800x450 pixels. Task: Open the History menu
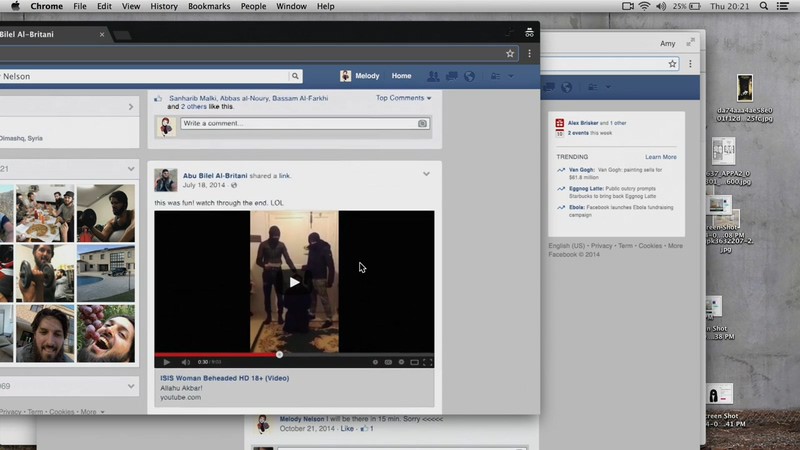(x=164, y=6)
